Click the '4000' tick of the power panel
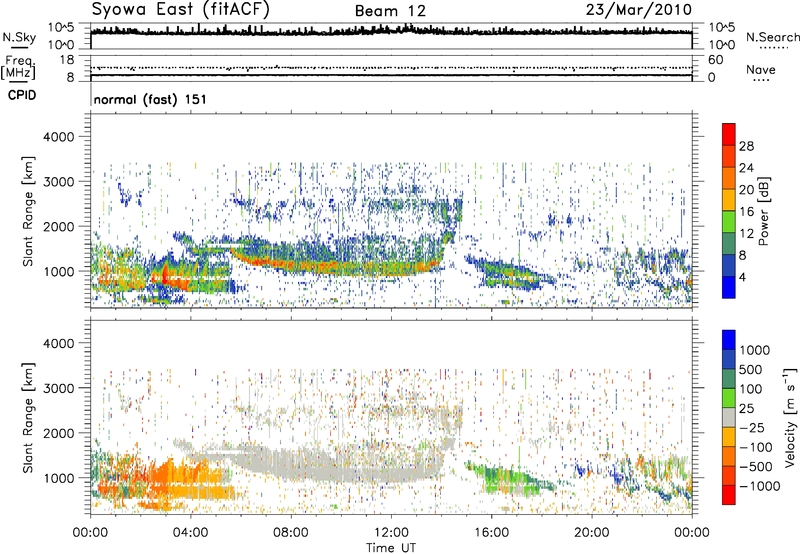Screen dimensions: 800x554 (58, 137)
